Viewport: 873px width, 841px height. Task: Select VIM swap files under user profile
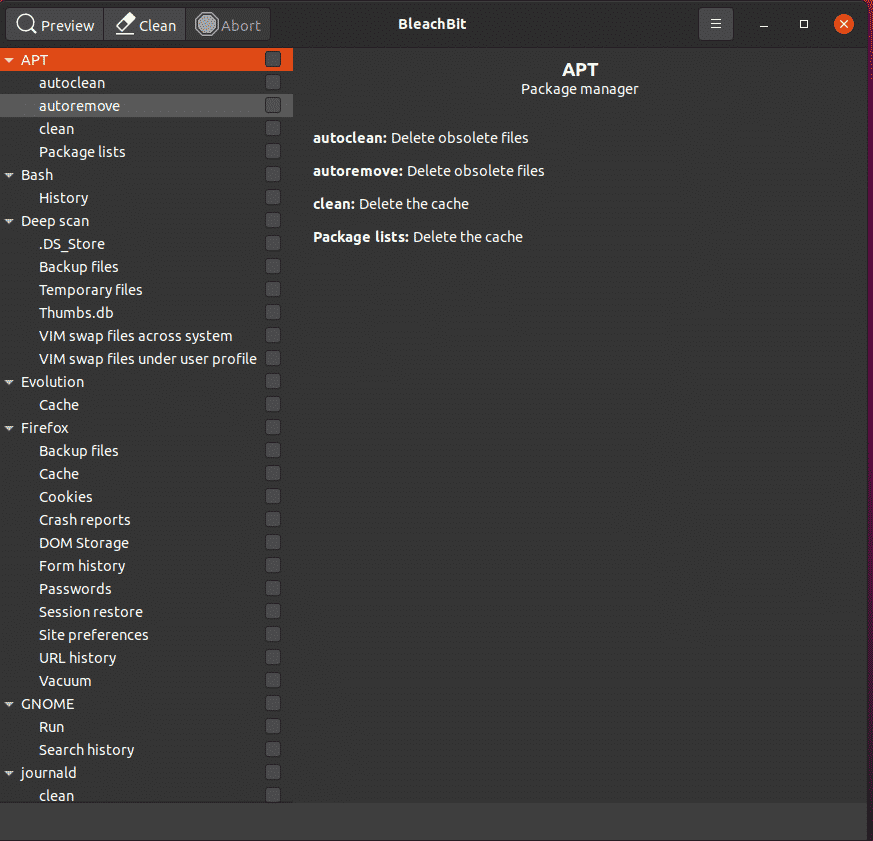[146, 358]
